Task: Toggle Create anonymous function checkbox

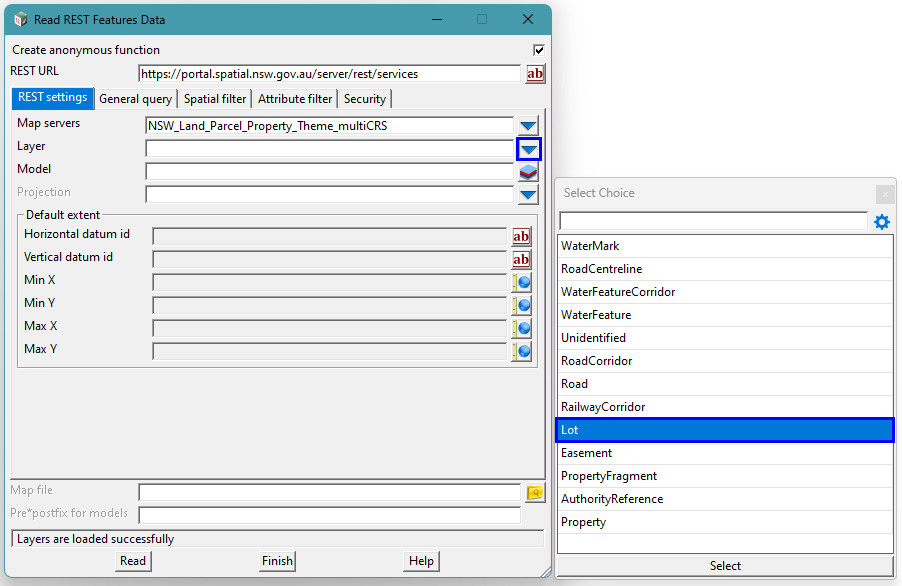Action: [539, 50]
